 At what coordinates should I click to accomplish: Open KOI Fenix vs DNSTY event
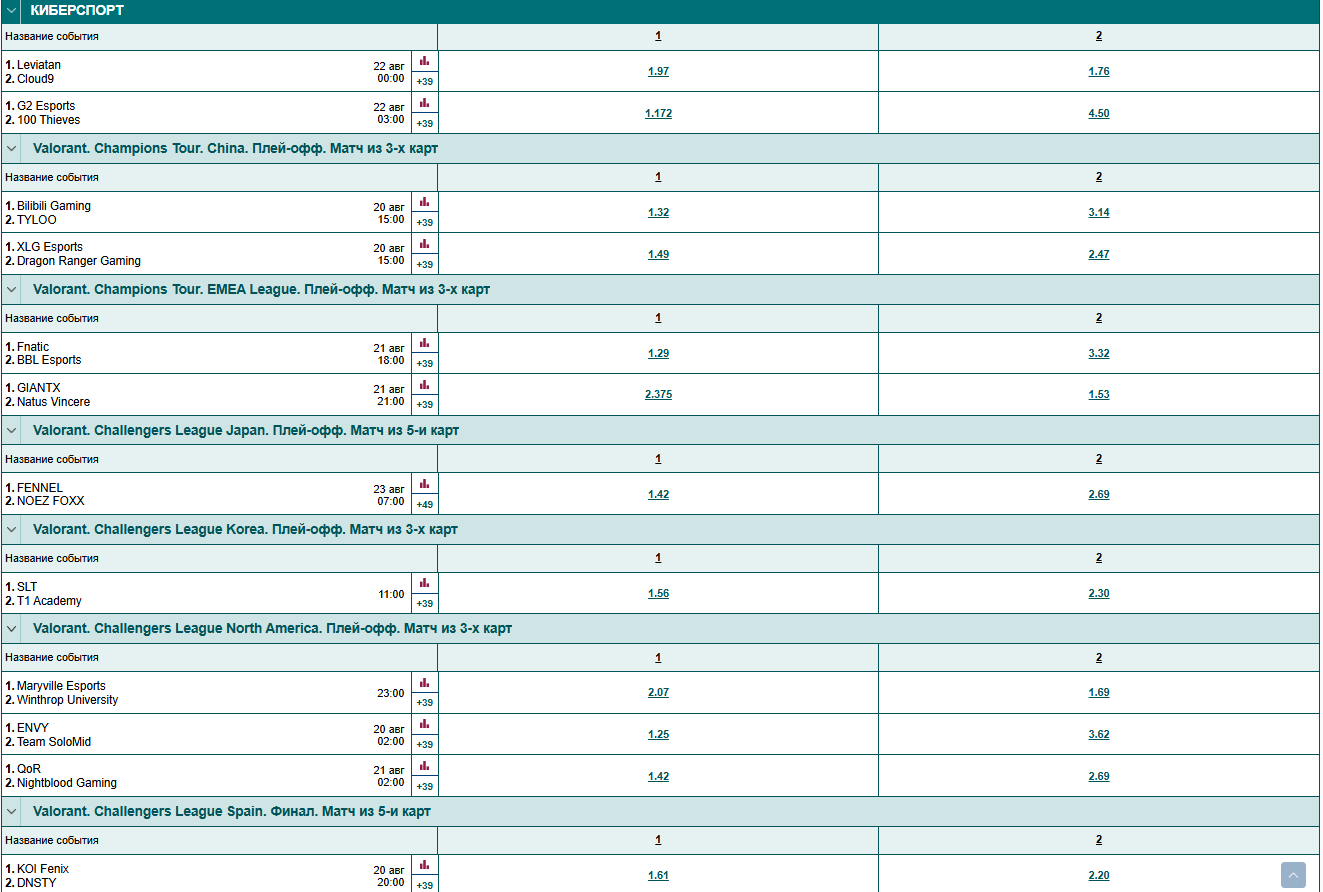tap(37, 876)
